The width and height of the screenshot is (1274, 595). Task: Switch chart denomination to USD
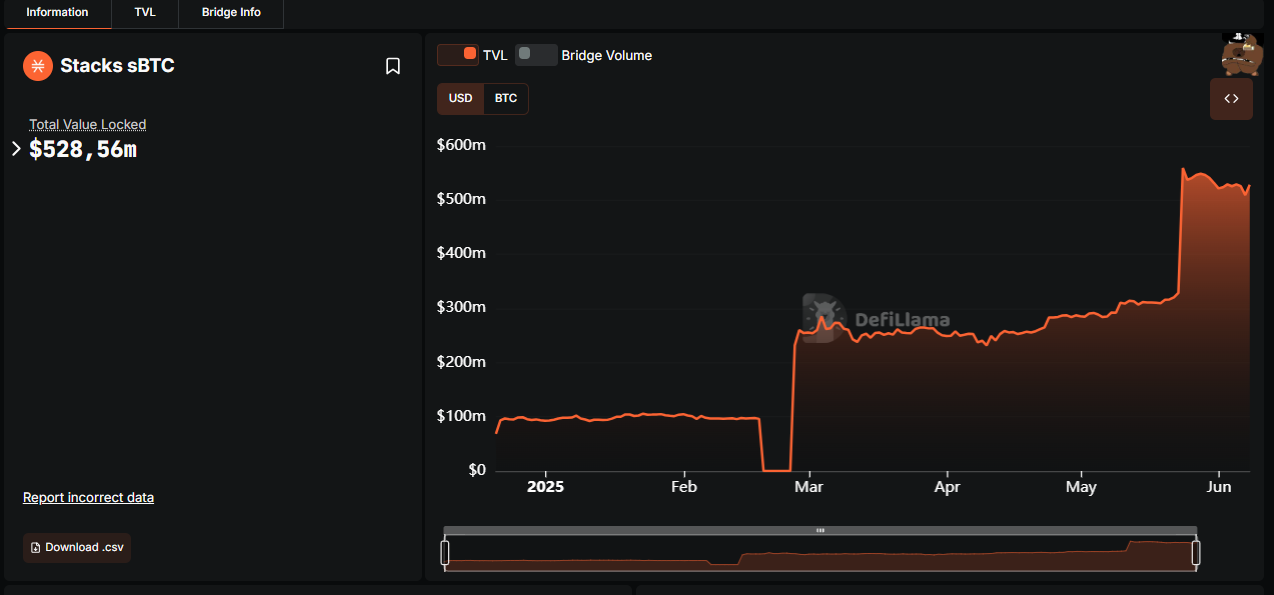460,99
